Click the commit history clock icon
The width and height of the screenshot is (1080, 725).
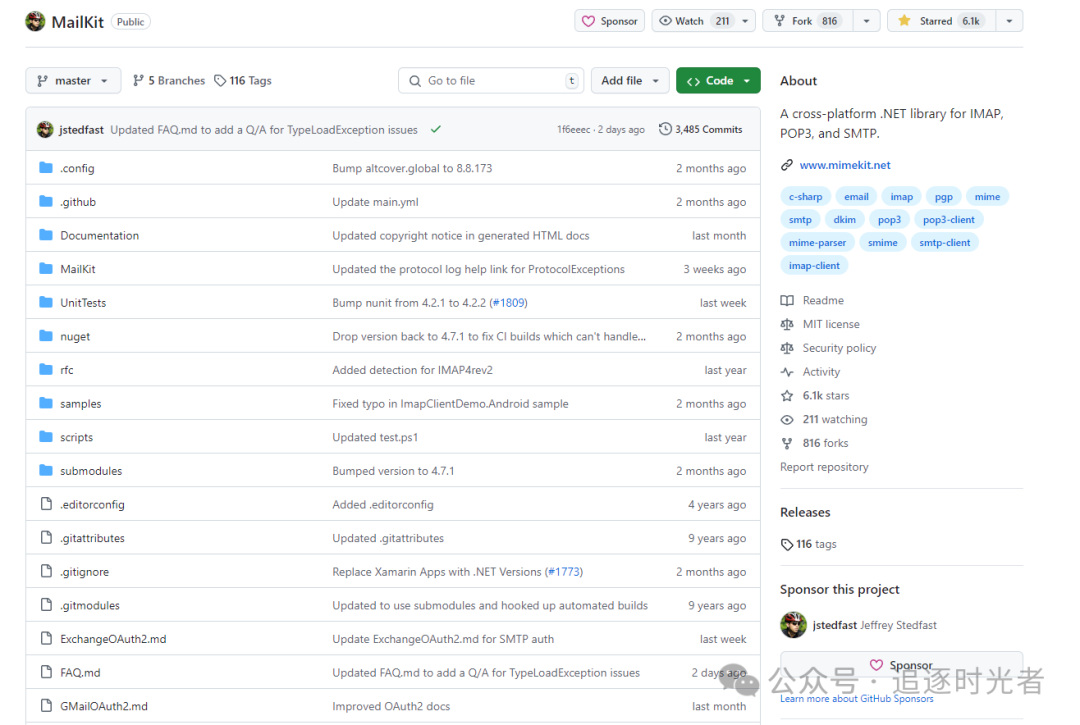(665, 129)
